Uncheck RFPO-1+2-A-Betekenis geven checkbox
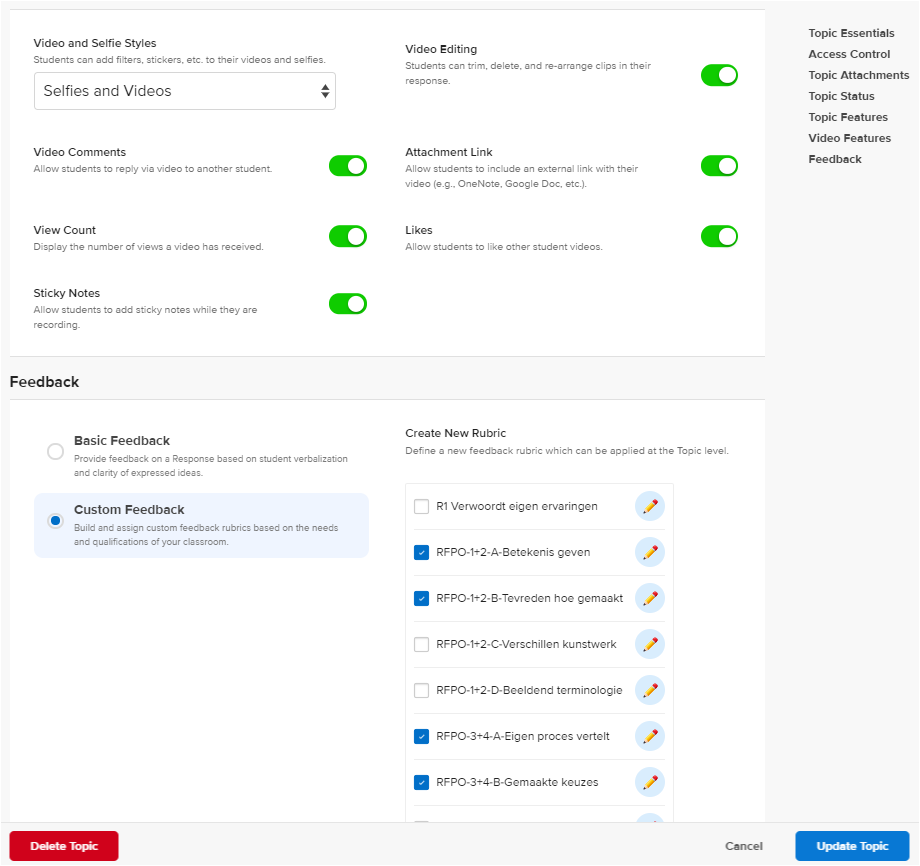This screenshot has width=920, height=866. [x=422, y=552]
